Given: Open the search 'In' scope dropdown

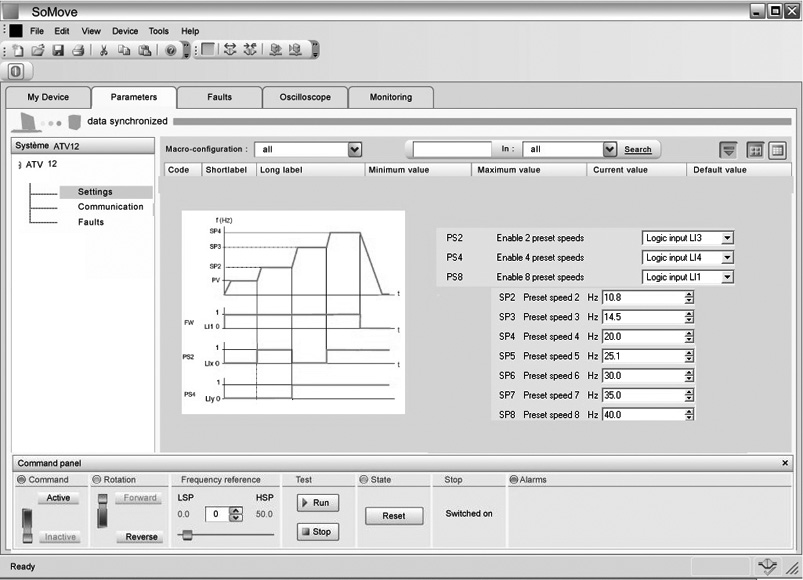Looking at the screenshot, I should pos(609,149).
